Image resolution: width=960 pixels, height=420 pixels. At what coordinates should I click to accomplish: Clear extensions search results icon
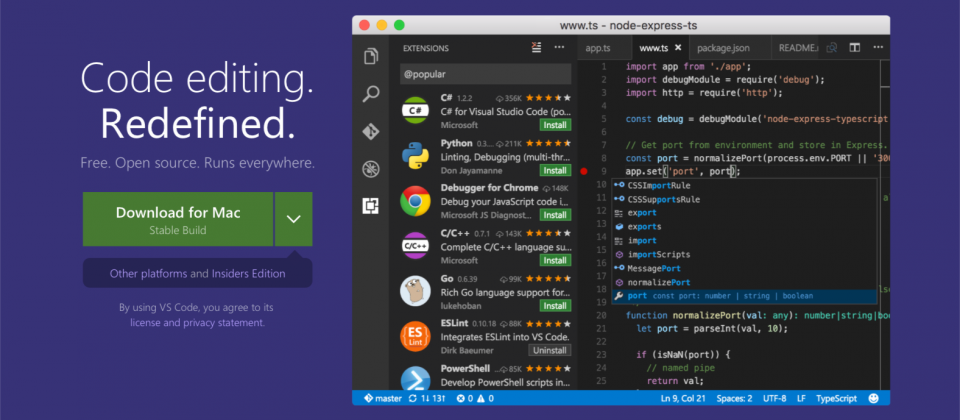click(537, 48)
